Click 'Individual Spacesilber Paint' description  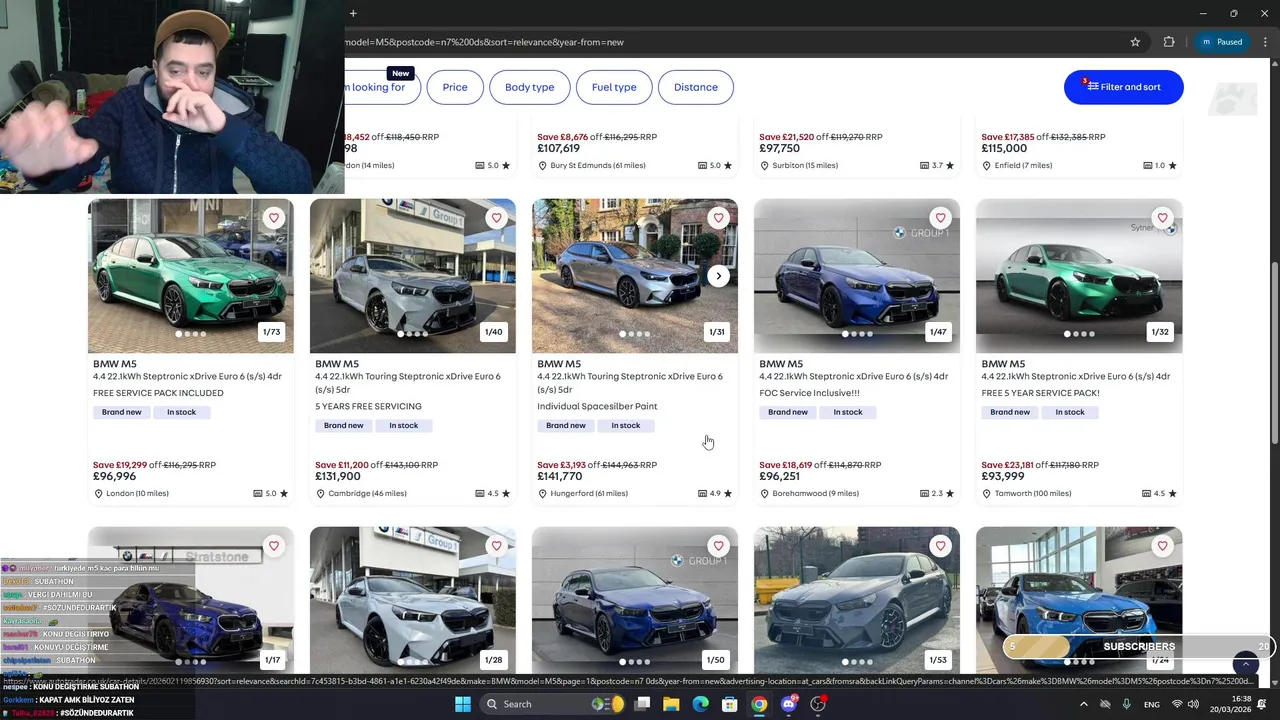(597, 406)
